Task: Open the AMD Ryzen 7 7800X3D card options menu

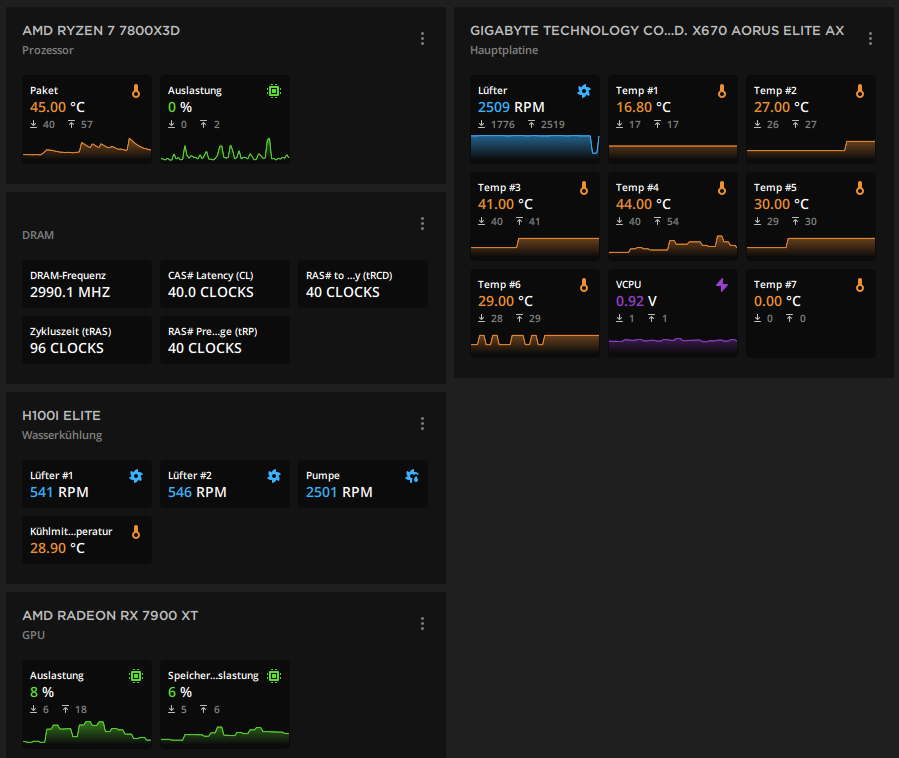Action: 423,38
